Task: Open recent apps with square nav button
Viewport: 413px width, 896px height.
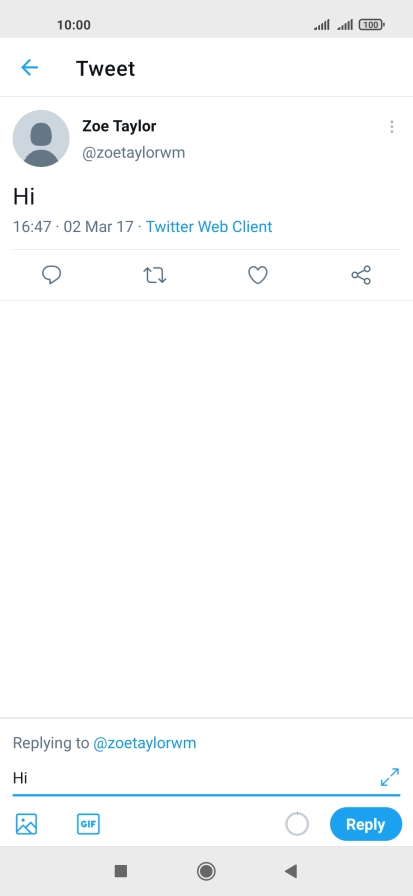Action: pos(121,871)
